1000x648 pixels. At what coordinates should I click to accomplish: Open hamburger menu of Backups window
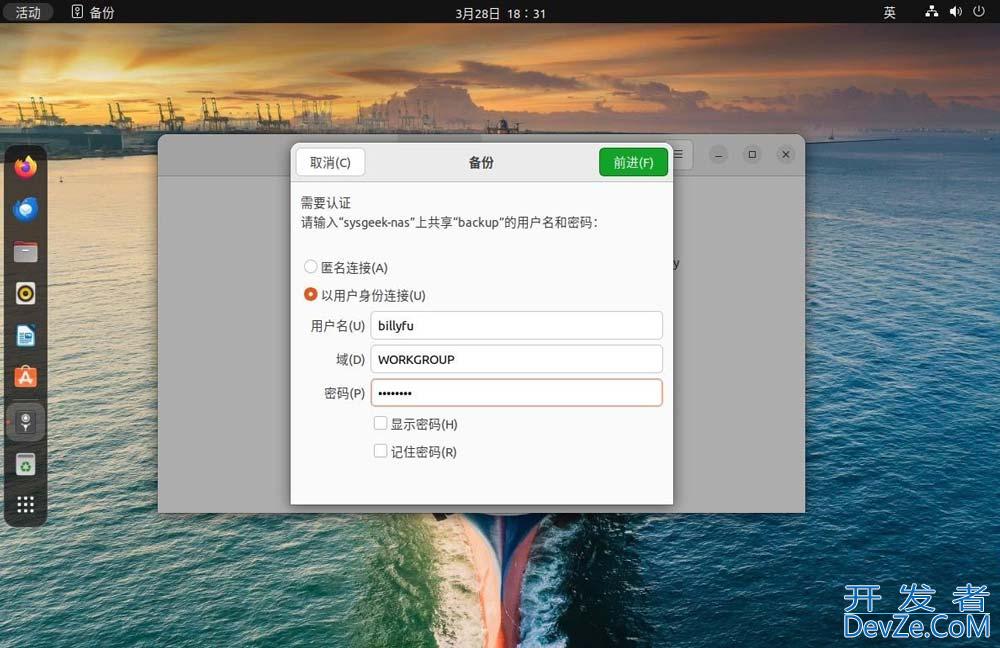click(679, 154)
